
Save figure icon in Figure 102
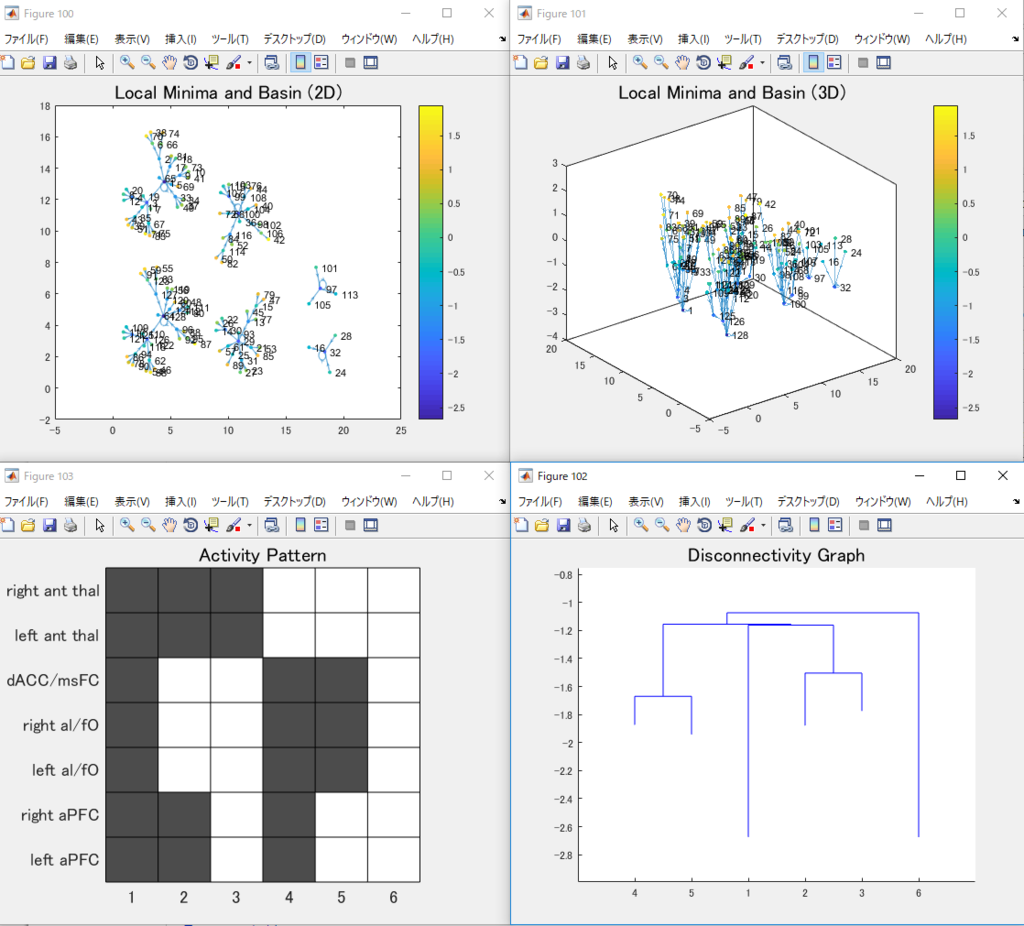[x=563, y=525]
